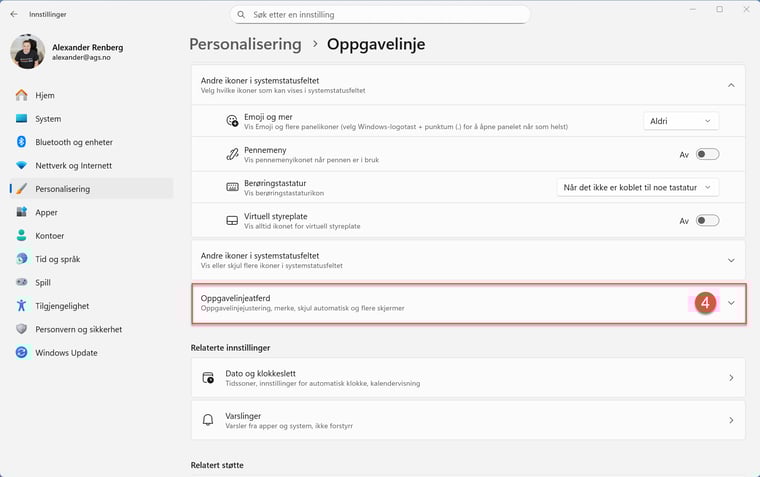Open Varslinger related setting
The width and height of the screenshot is (760, 477).
tap(468, 420)
